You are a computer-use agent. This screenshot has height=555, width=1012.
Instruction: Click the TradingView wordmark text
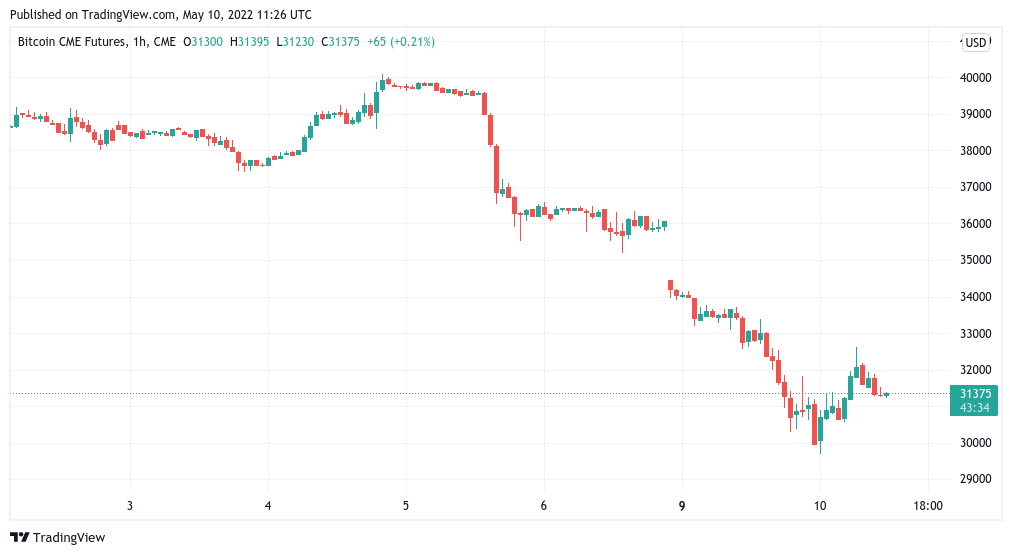(69, 537)
